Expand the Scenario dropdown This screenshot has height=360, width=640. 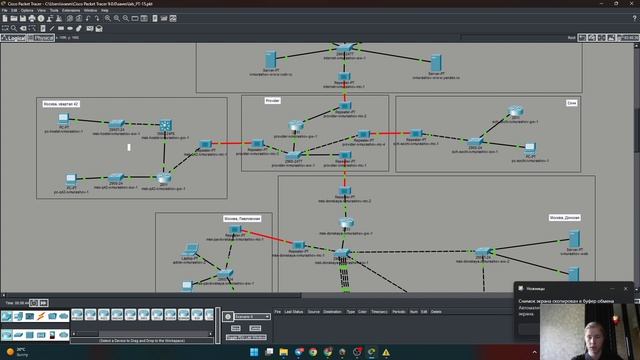pyautogui.click(x=252, y=316)
